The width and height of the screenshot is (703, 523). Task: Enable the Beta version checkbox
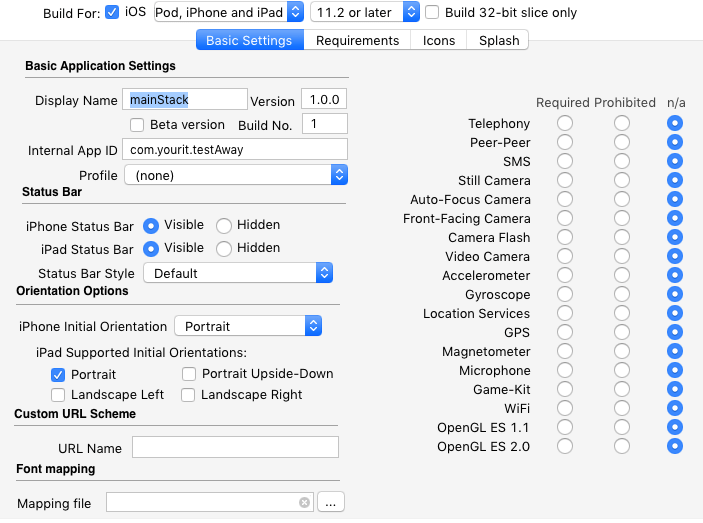[139, 125]
